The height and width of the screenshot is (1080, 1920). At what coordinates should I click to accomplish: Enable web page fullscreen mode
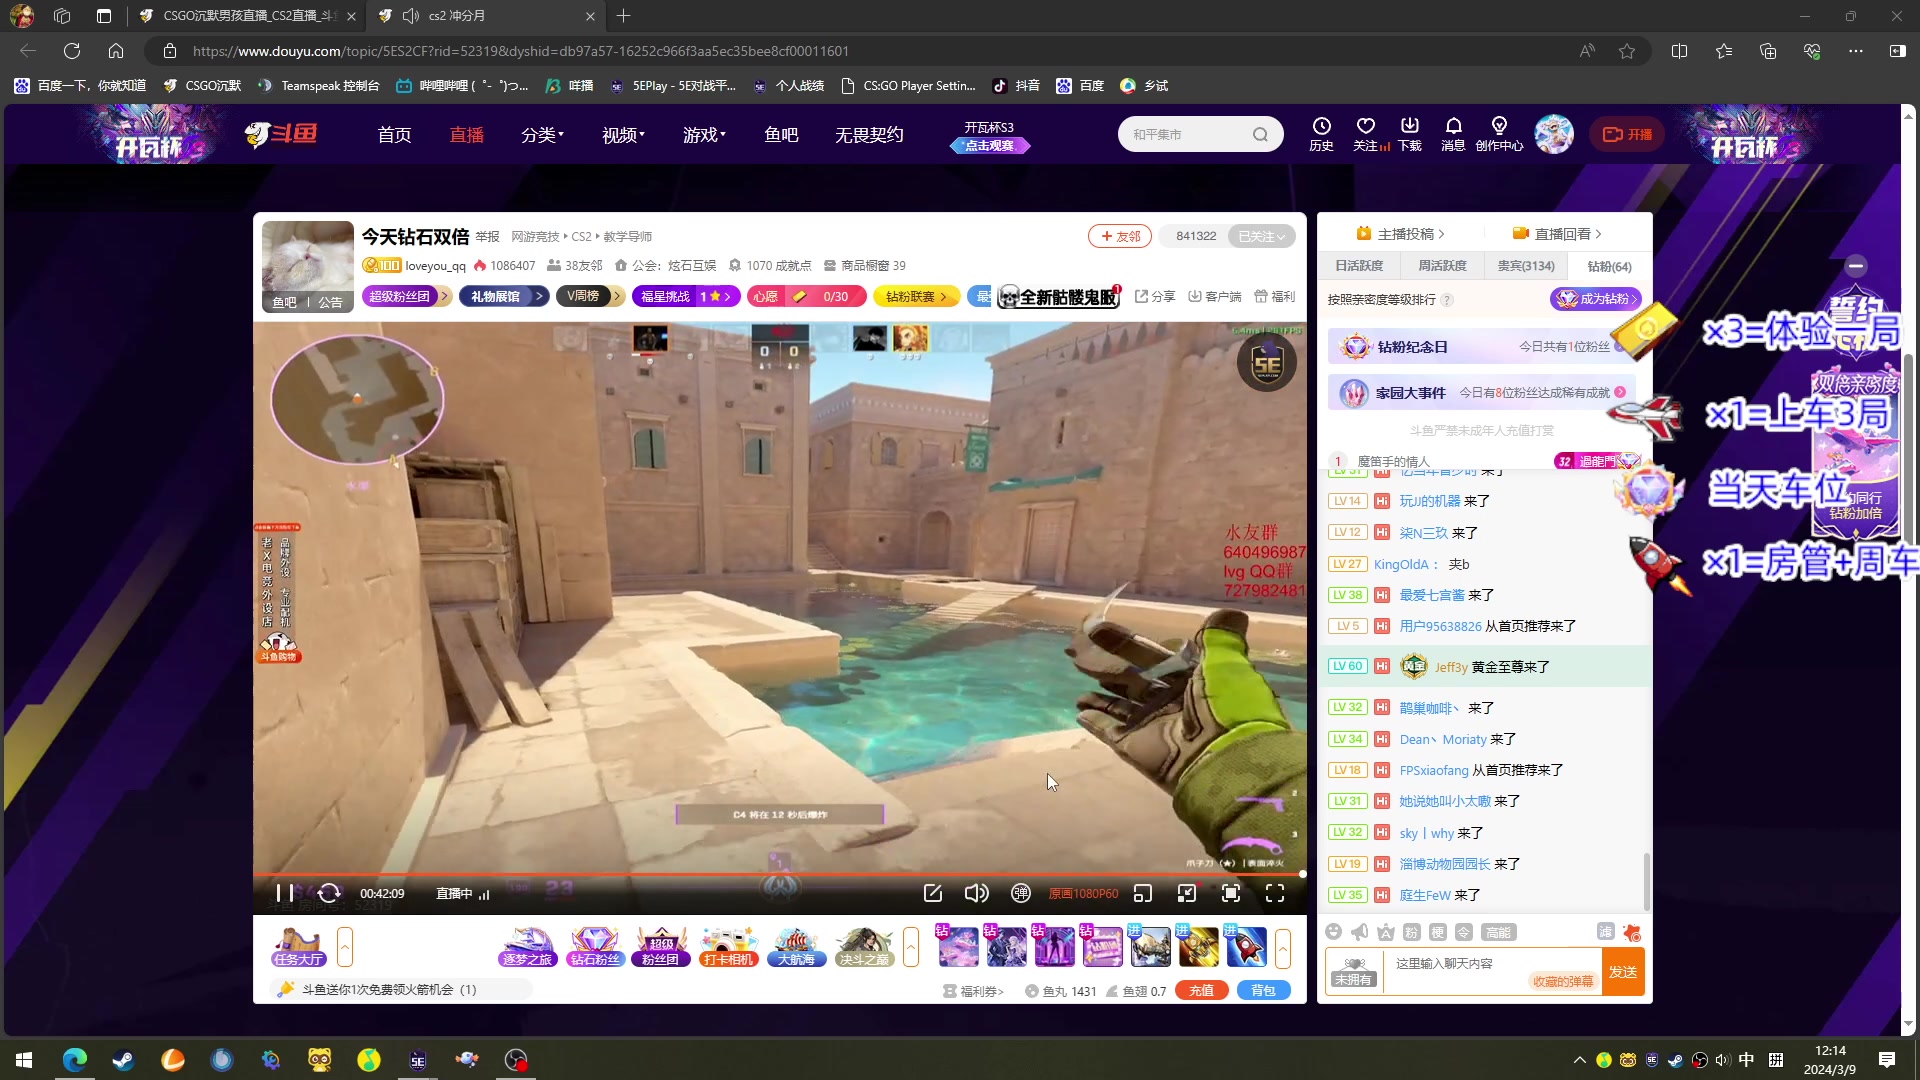pyautogui.click(x=1231, y=893)
